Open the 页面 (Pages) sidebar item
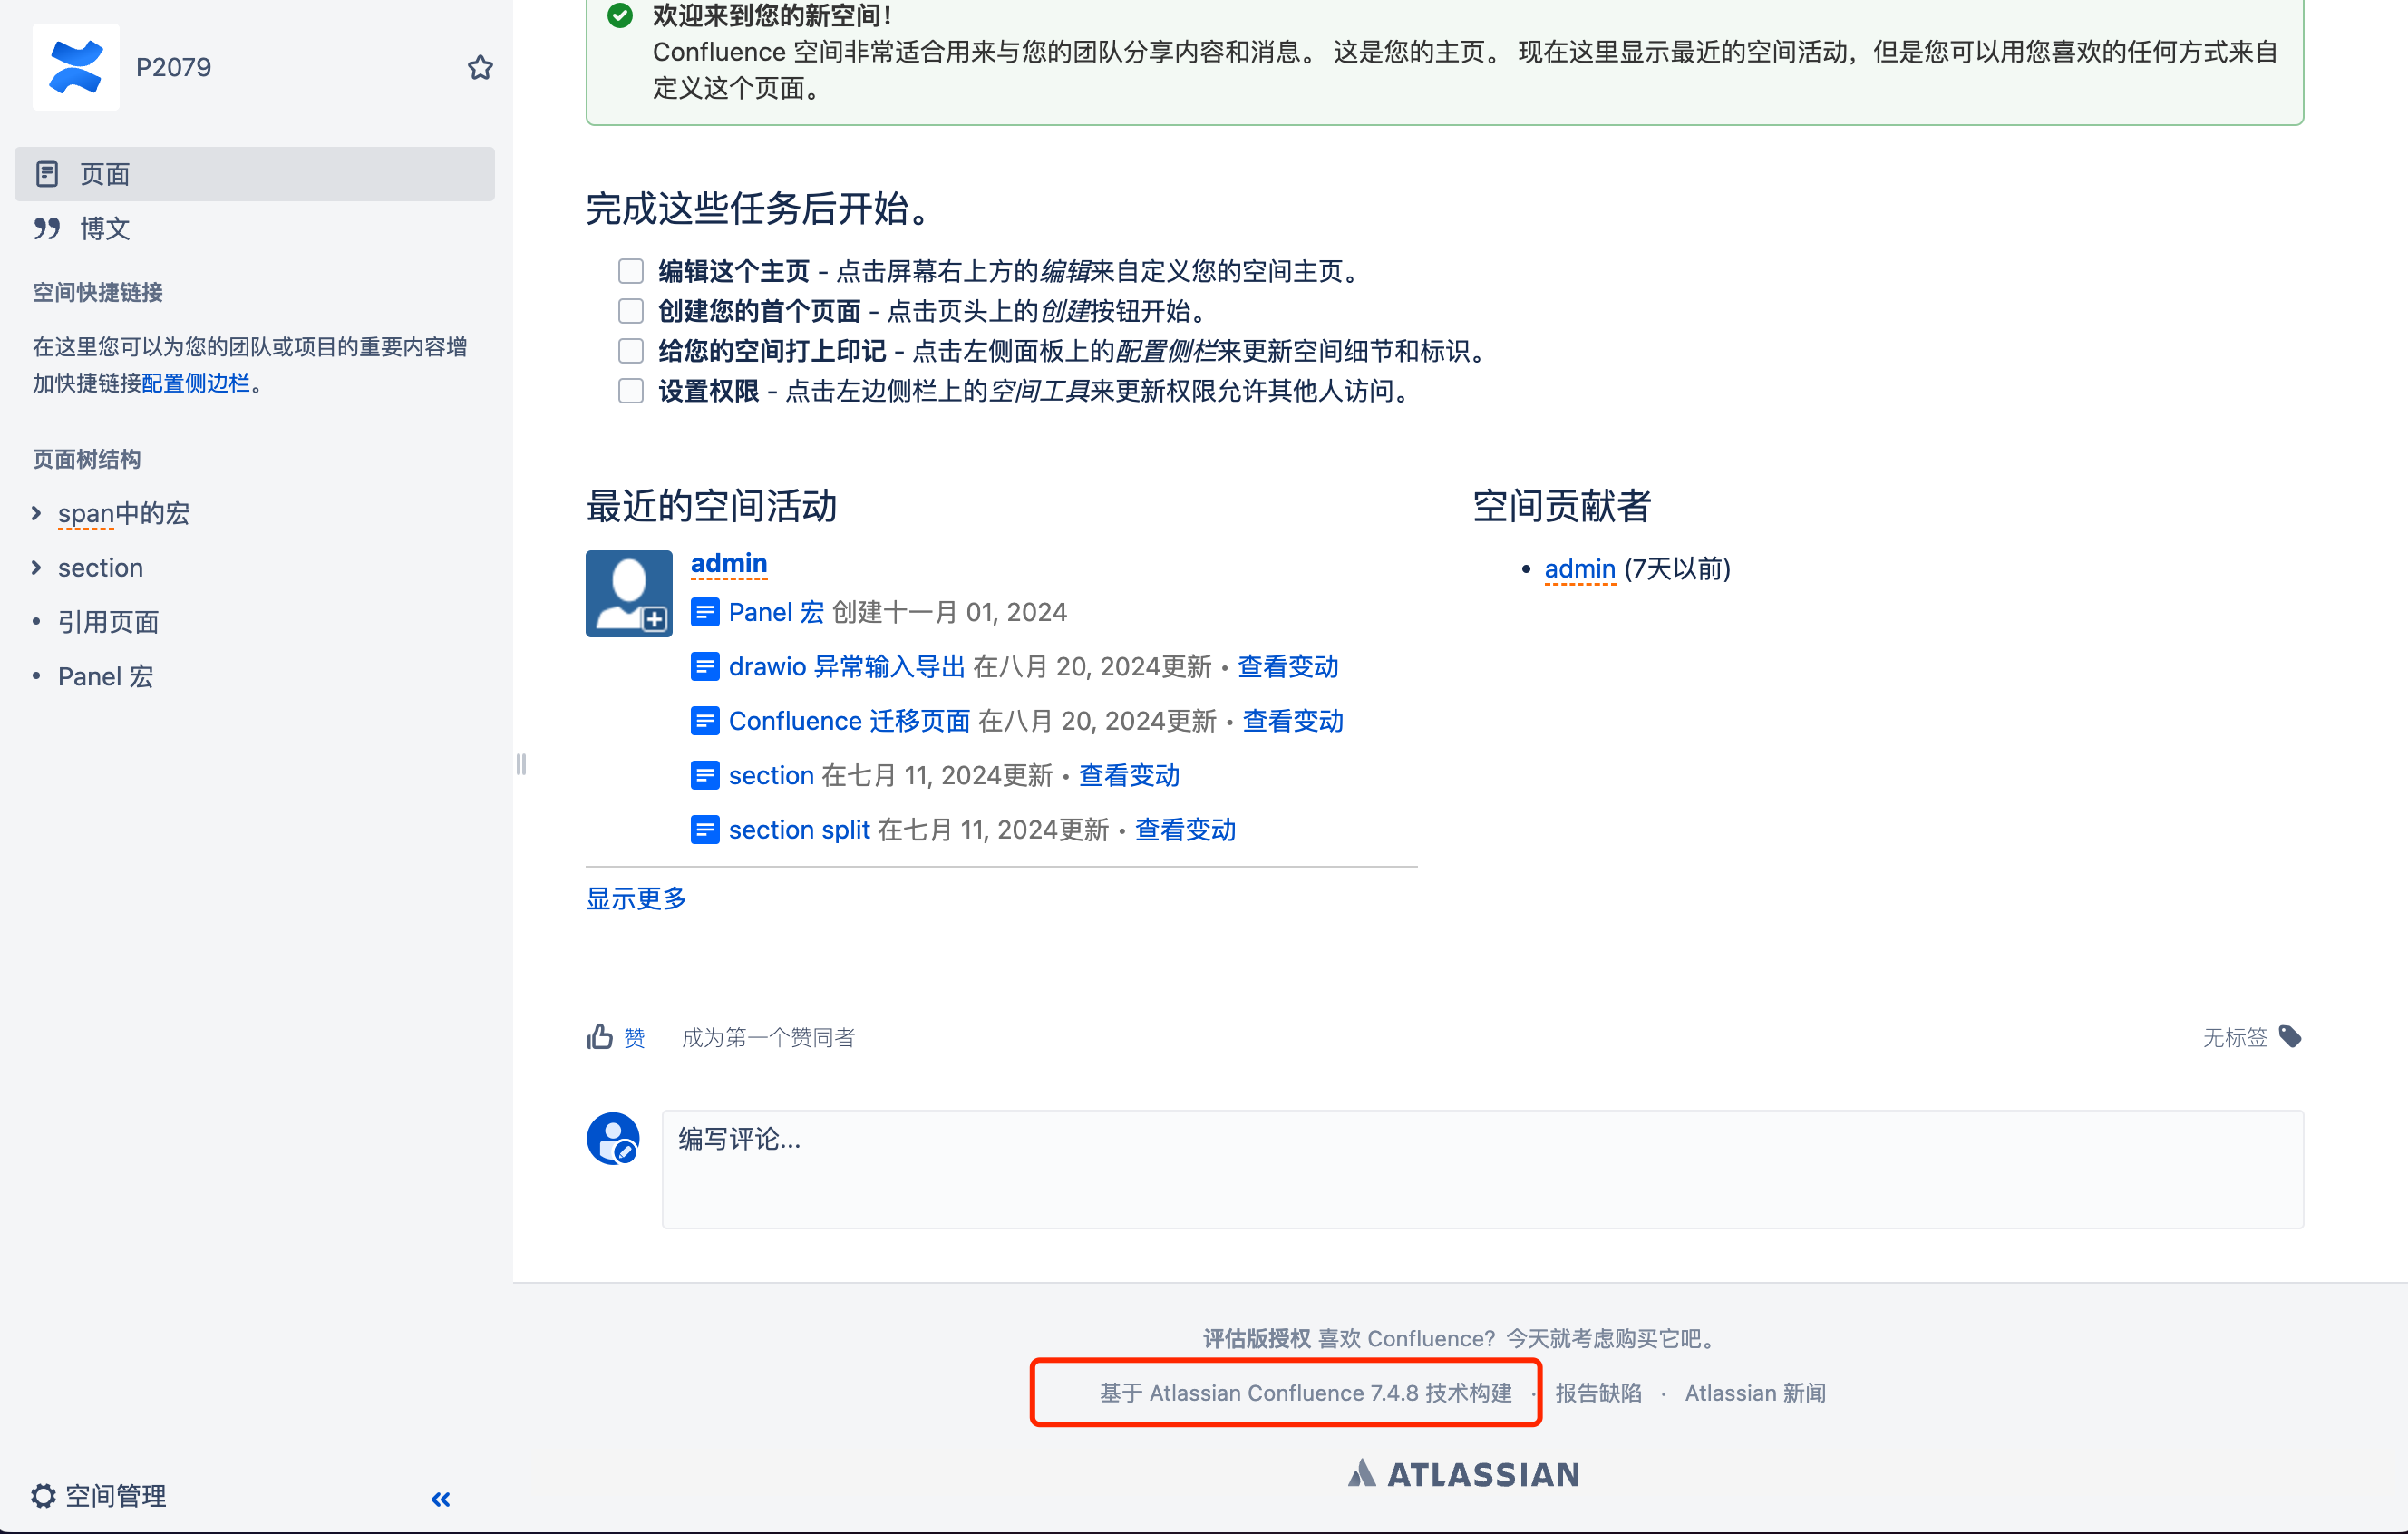The width and height of the screenshot is (2408, 1534). coord(254,174)
